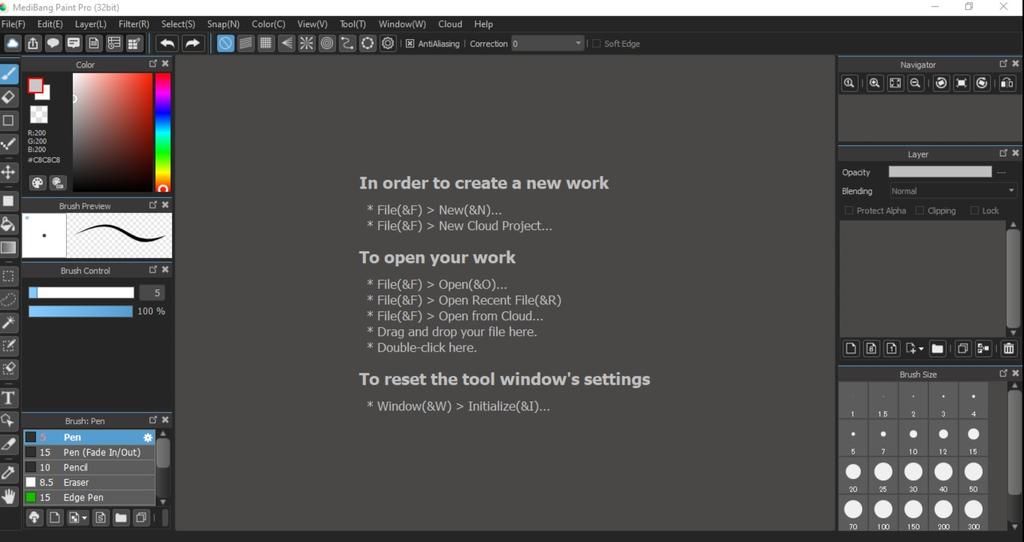
Task: Choose the Magic Wand tool
Action: (x=8, y=323)
